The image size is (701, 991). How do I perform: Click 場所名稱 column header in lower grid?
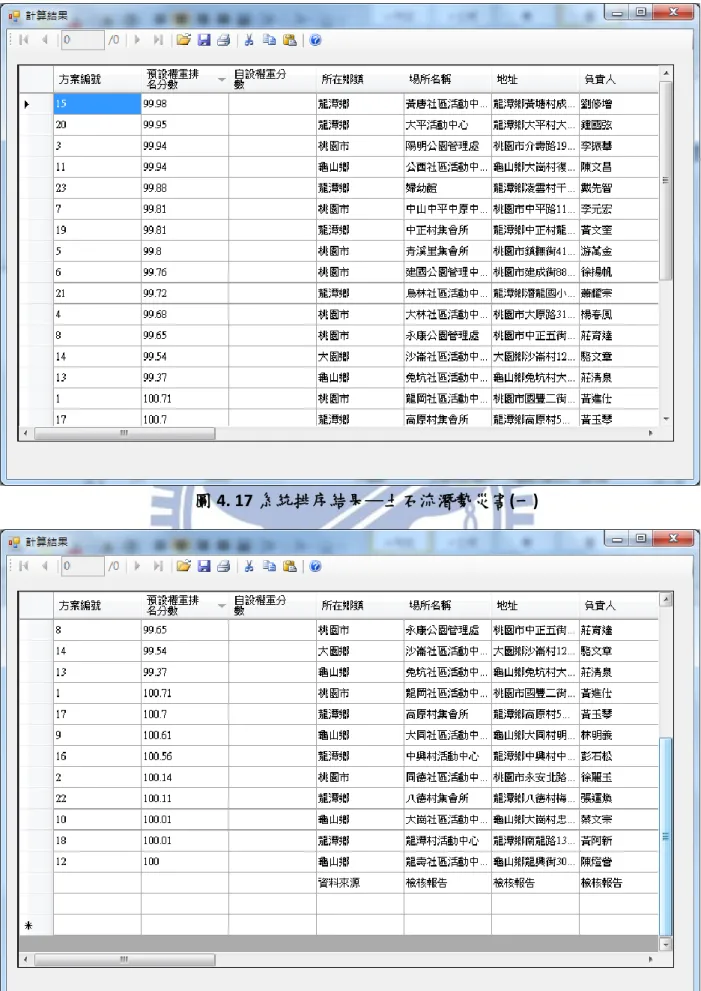[448, 605]
